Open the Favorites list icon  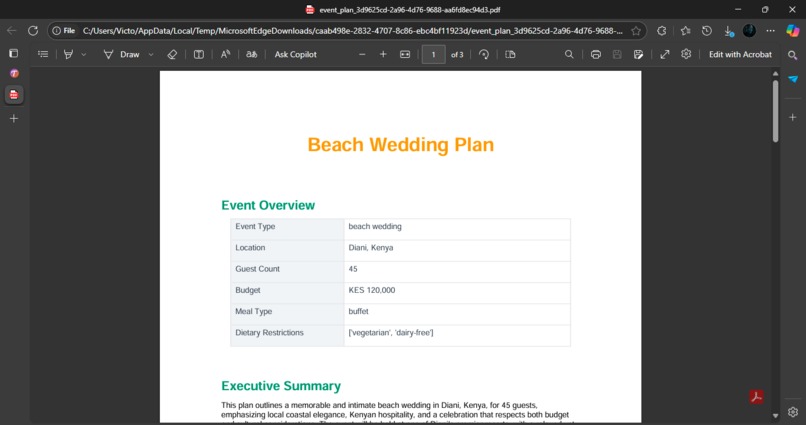[x=685, y=31]
